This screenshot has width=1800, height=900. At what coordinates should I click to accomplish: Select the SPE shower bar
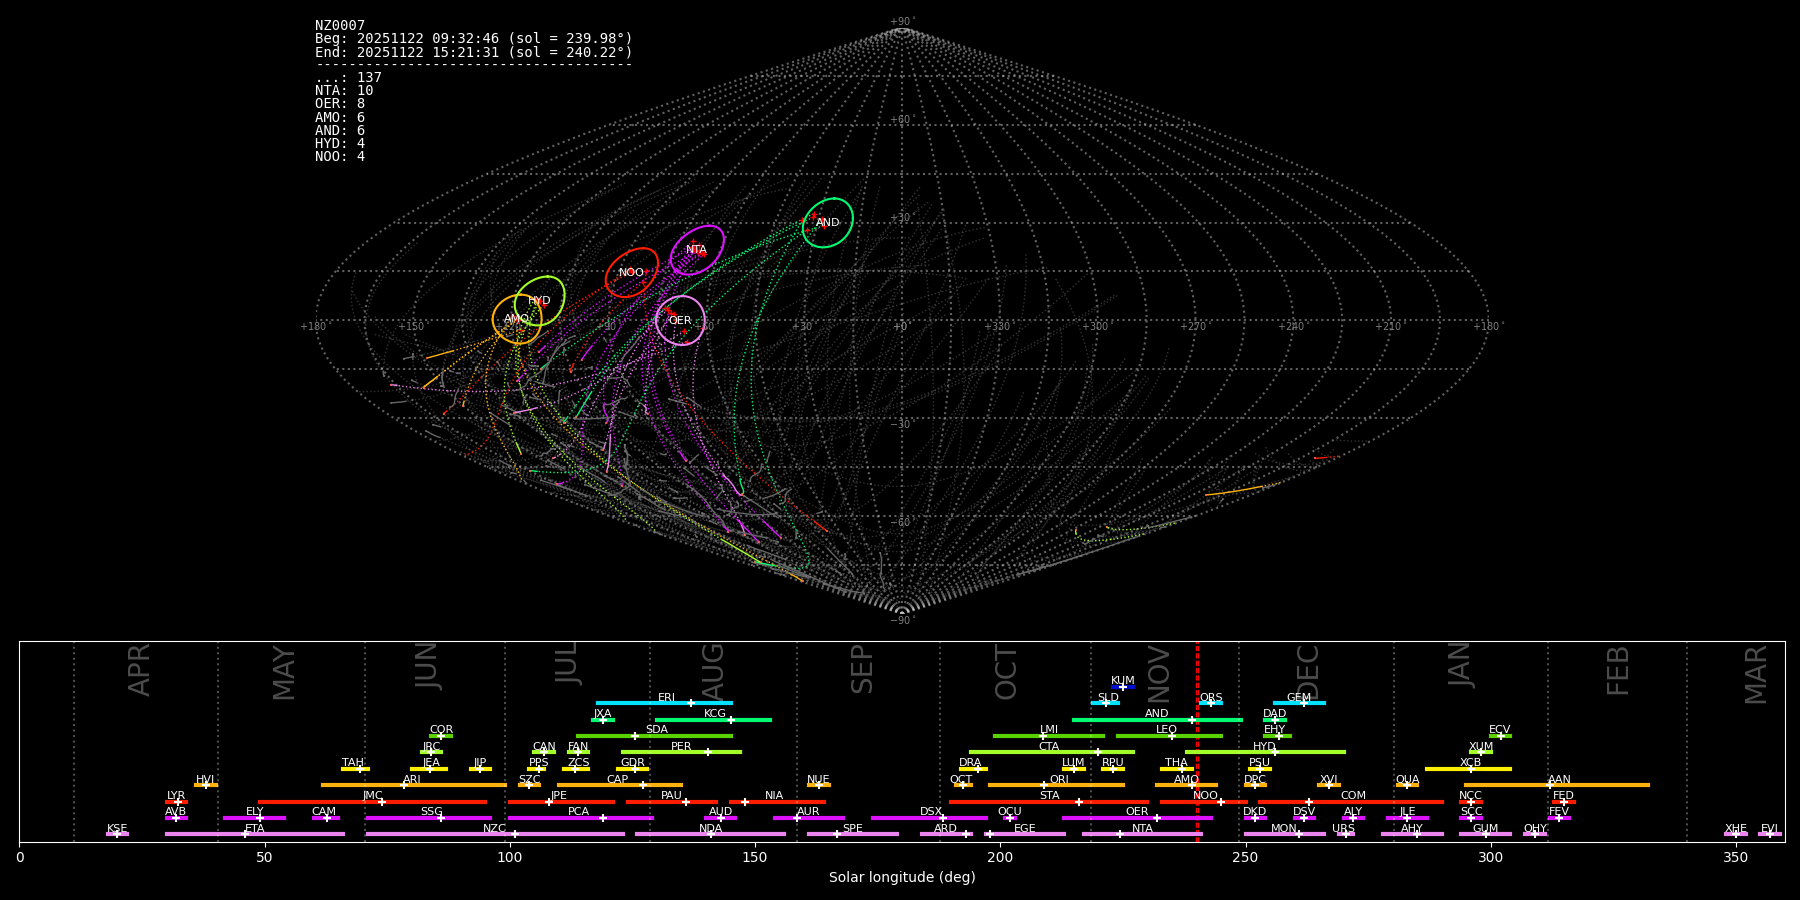pos(853,834)
